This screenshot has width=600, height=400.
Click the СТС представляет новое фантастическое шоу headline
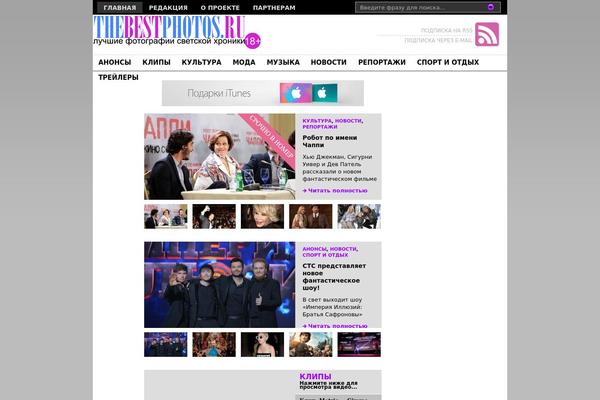click(x=334, y=277)
